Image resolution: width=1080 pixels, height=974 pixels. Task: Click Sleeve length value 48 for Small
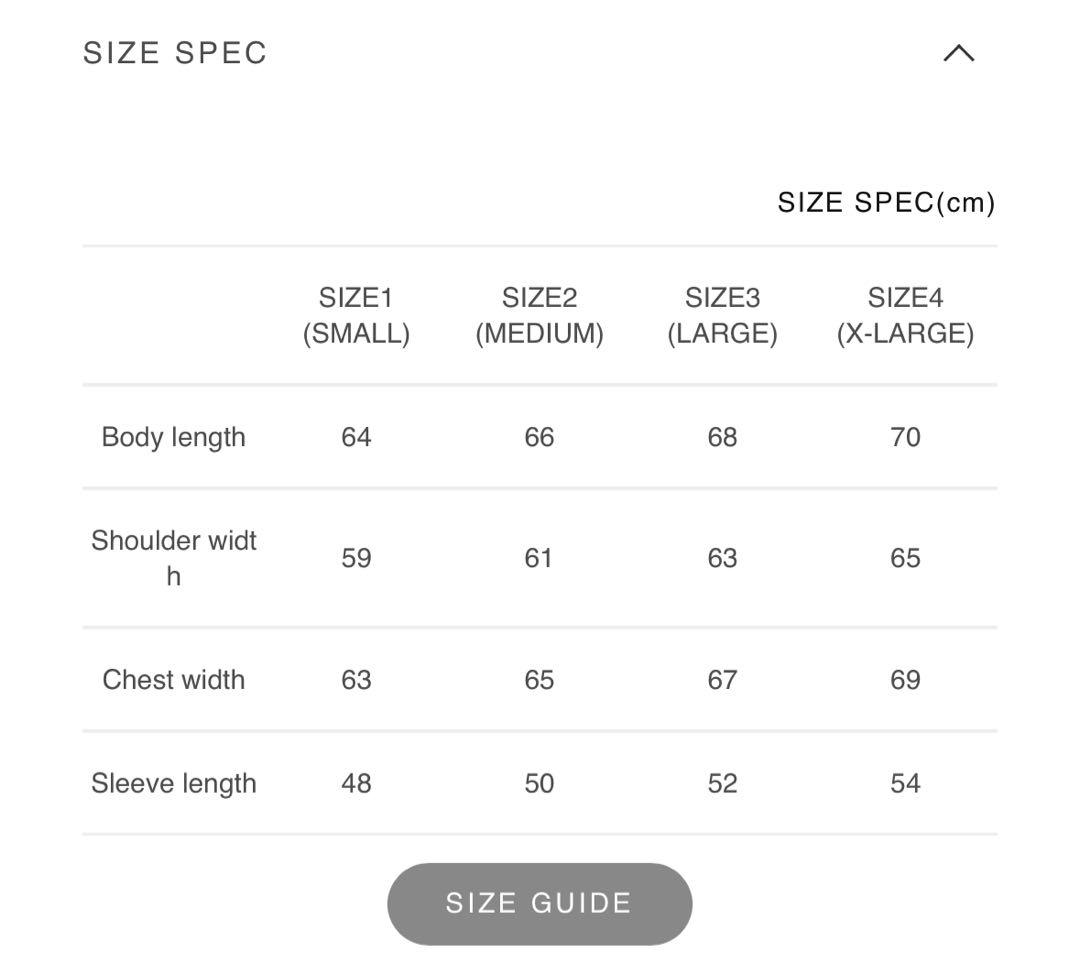click(x=356, y=783)
